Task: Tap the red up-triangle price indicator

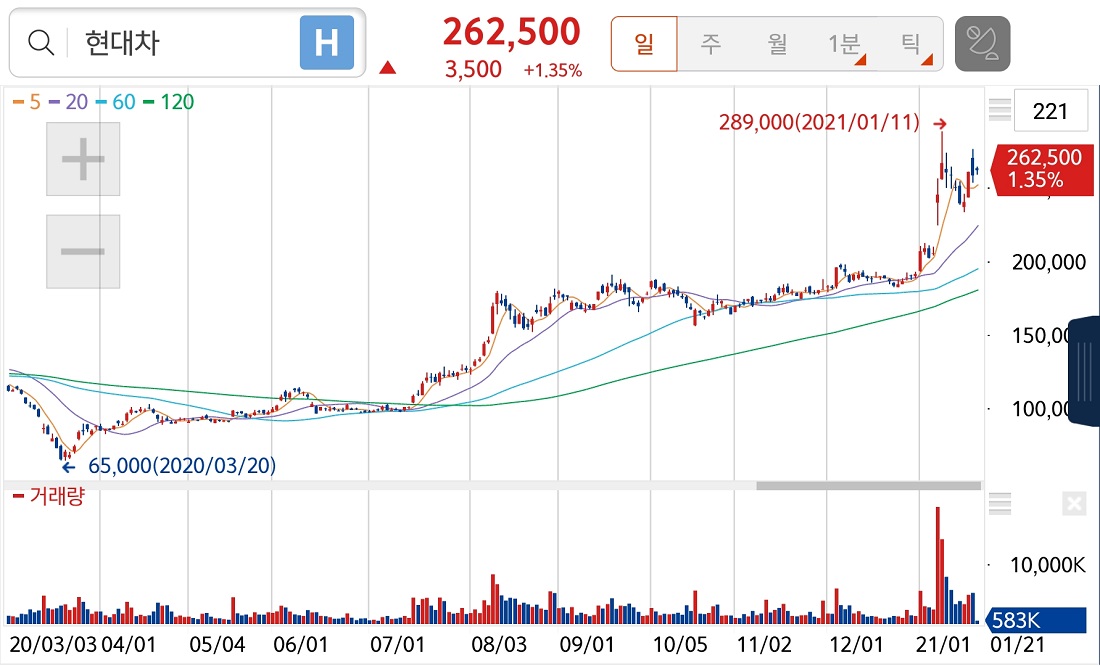Action: 388,68
